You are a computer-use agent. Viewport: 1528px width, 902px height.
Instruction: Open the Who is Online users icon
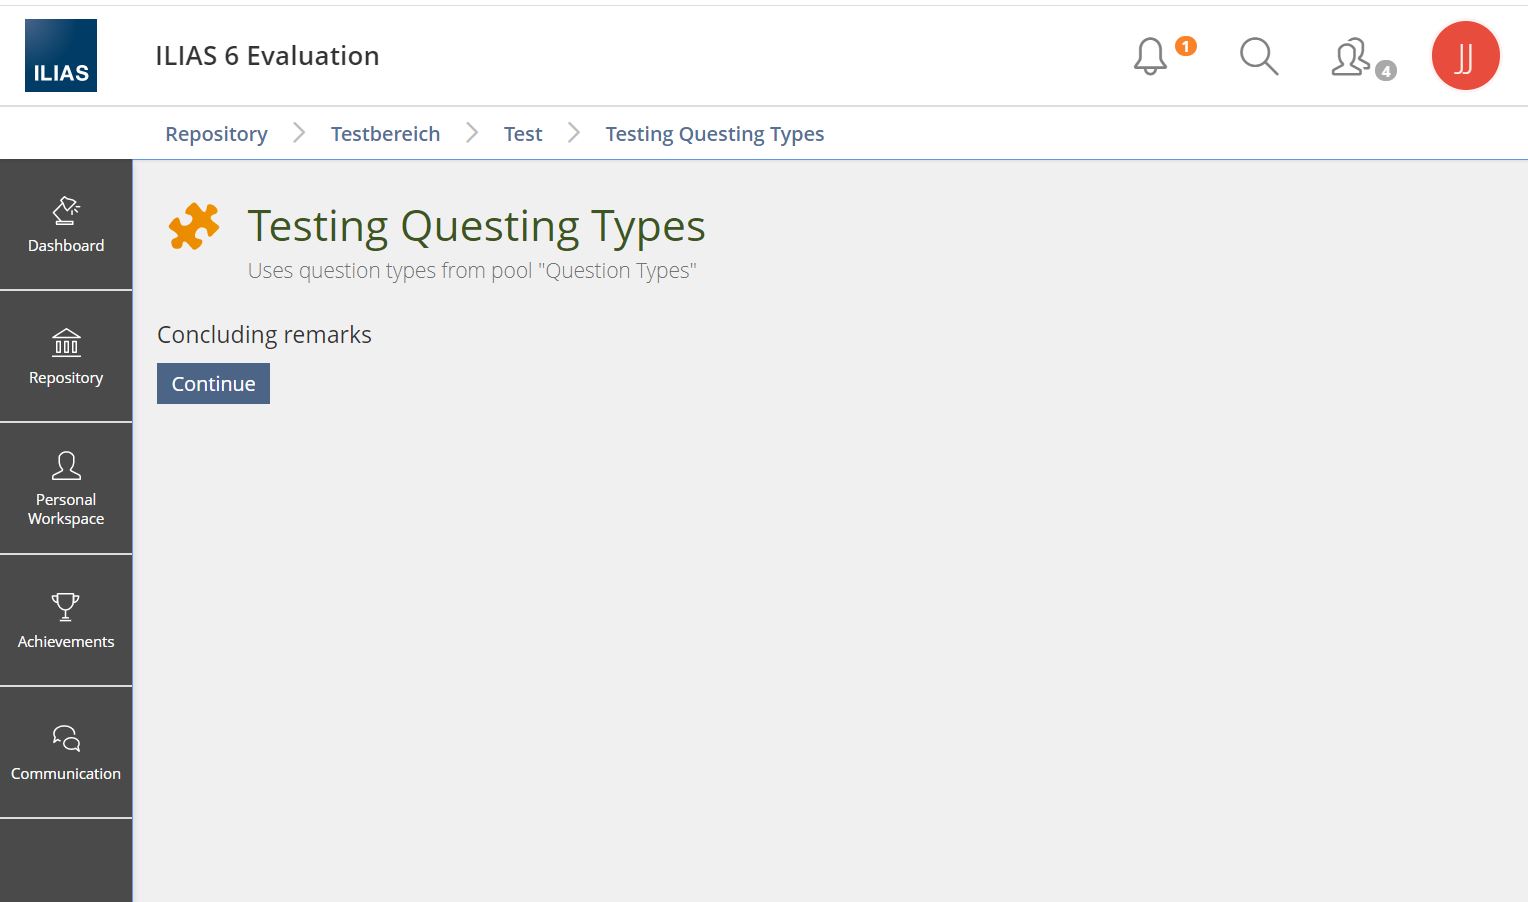click(x=1350, y=57)
